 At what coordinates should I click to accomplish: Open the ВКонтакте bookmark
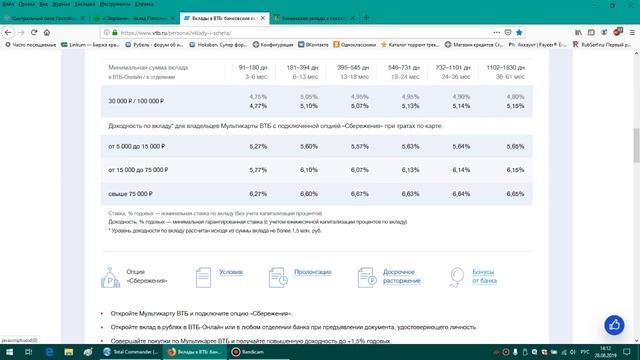pyautogui.click(x=313, y=44)
